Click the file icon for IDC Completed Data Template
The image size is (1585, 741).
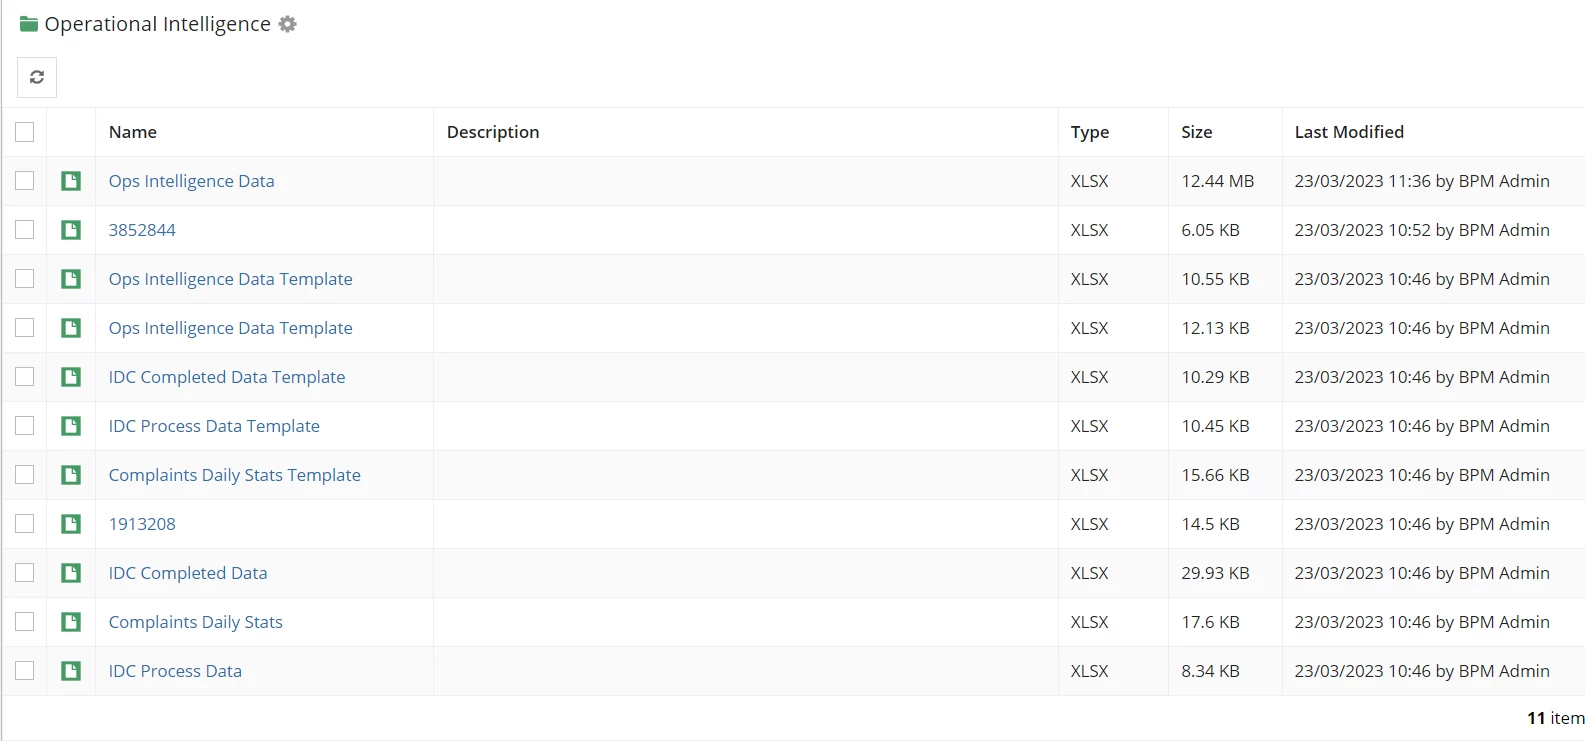pyautogui.click(x=71, y=377)
